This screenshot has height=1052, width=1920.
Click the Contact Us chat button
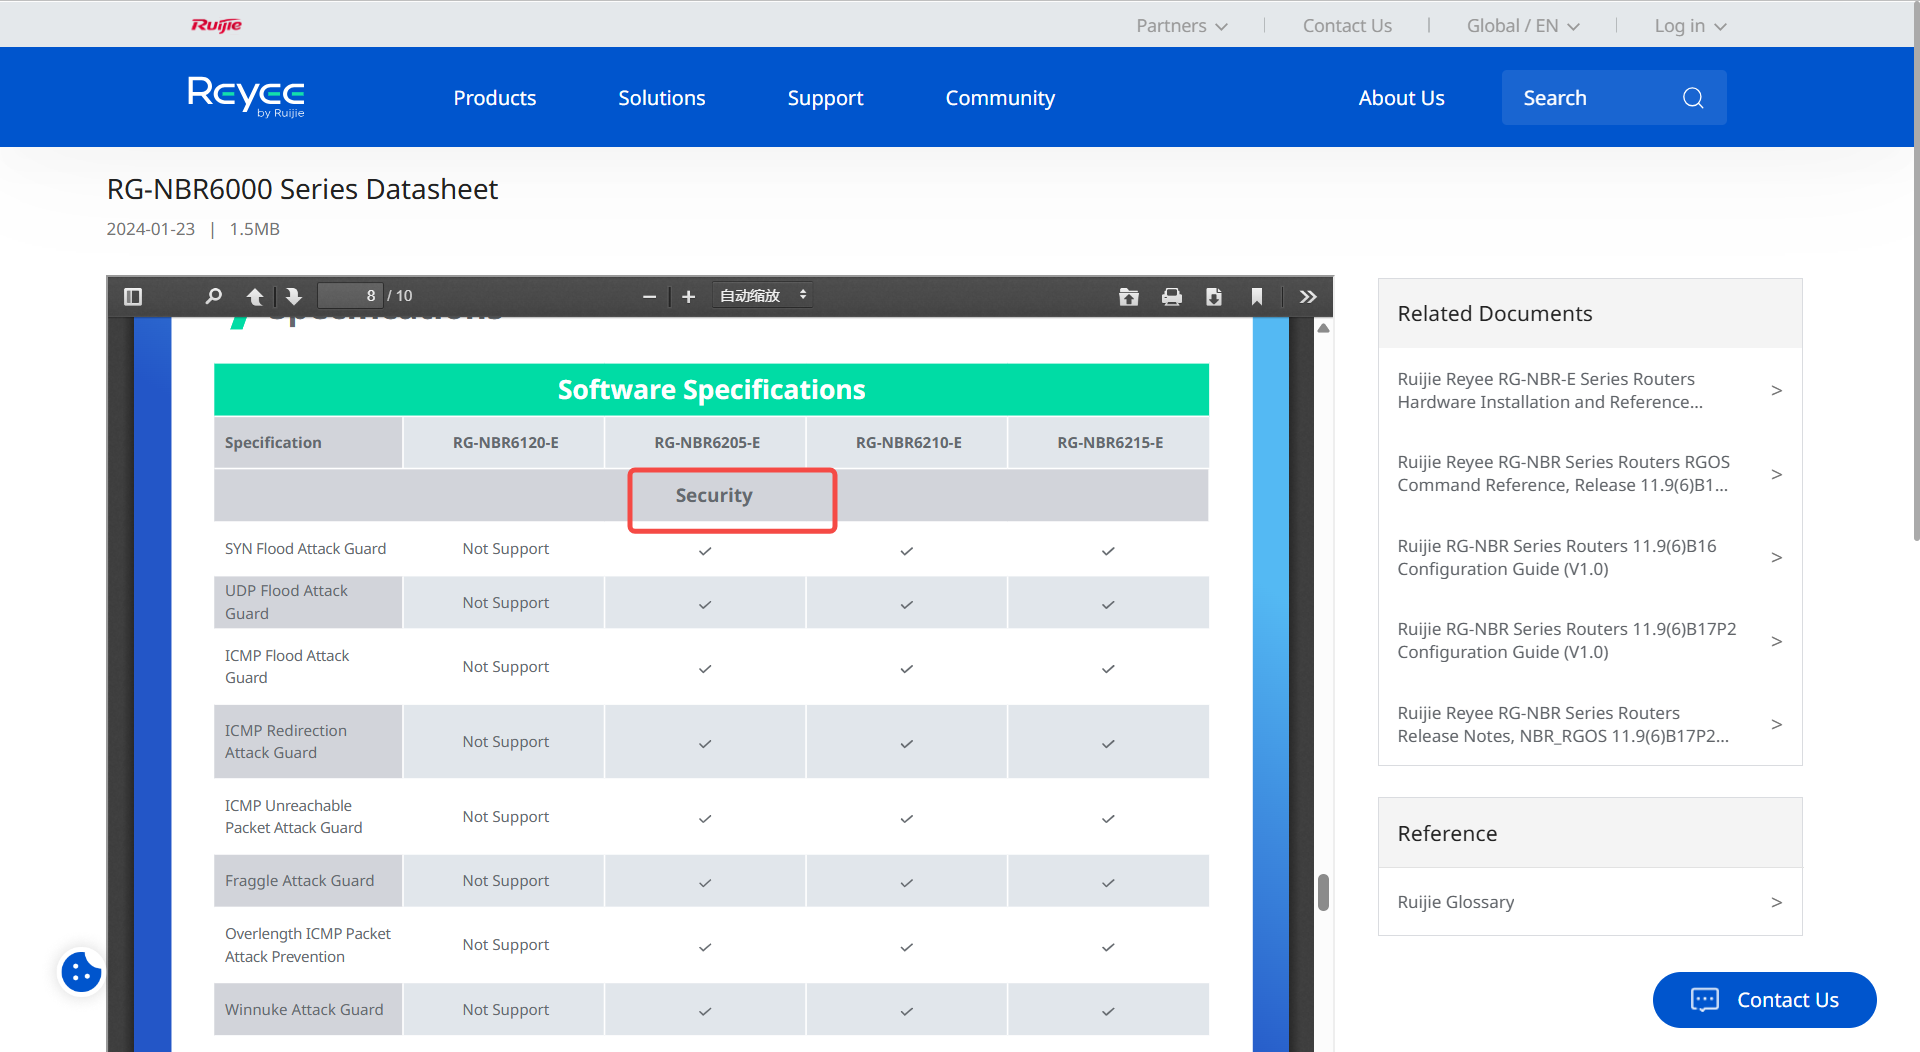point(1764,1000)
